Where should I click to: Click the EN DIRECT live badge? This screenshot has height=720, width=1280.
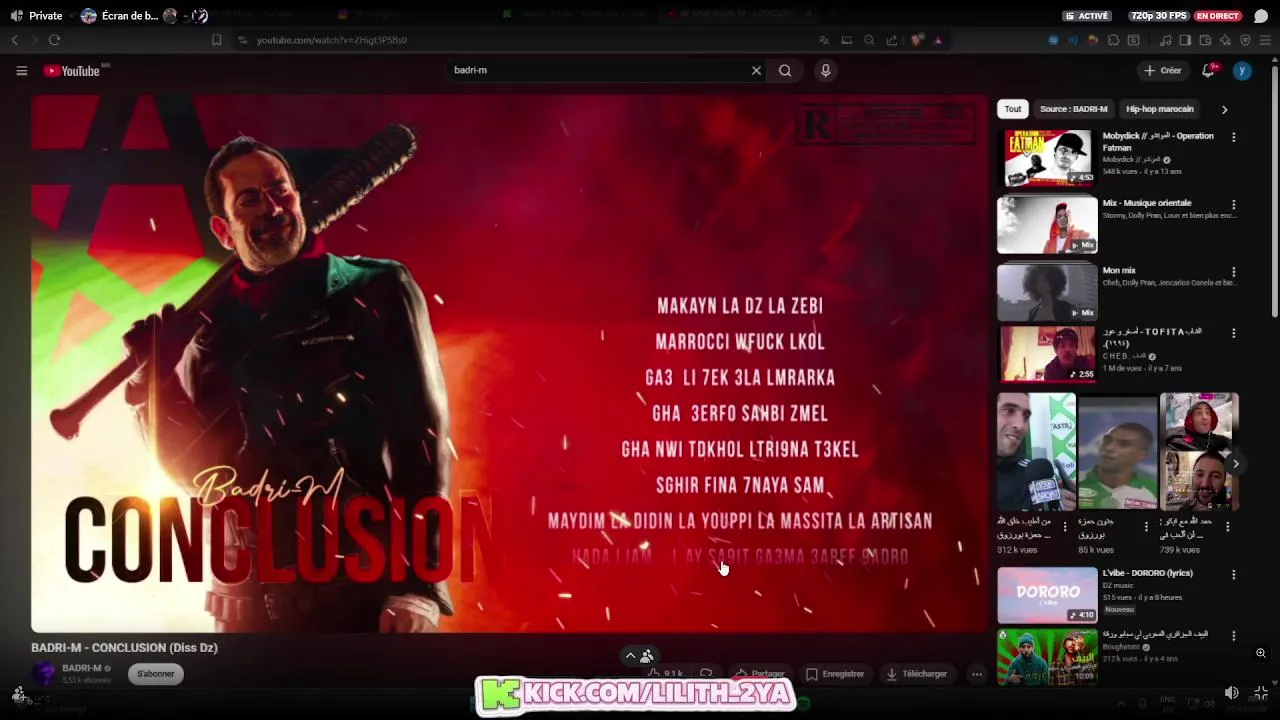[x=1217, y=16]
